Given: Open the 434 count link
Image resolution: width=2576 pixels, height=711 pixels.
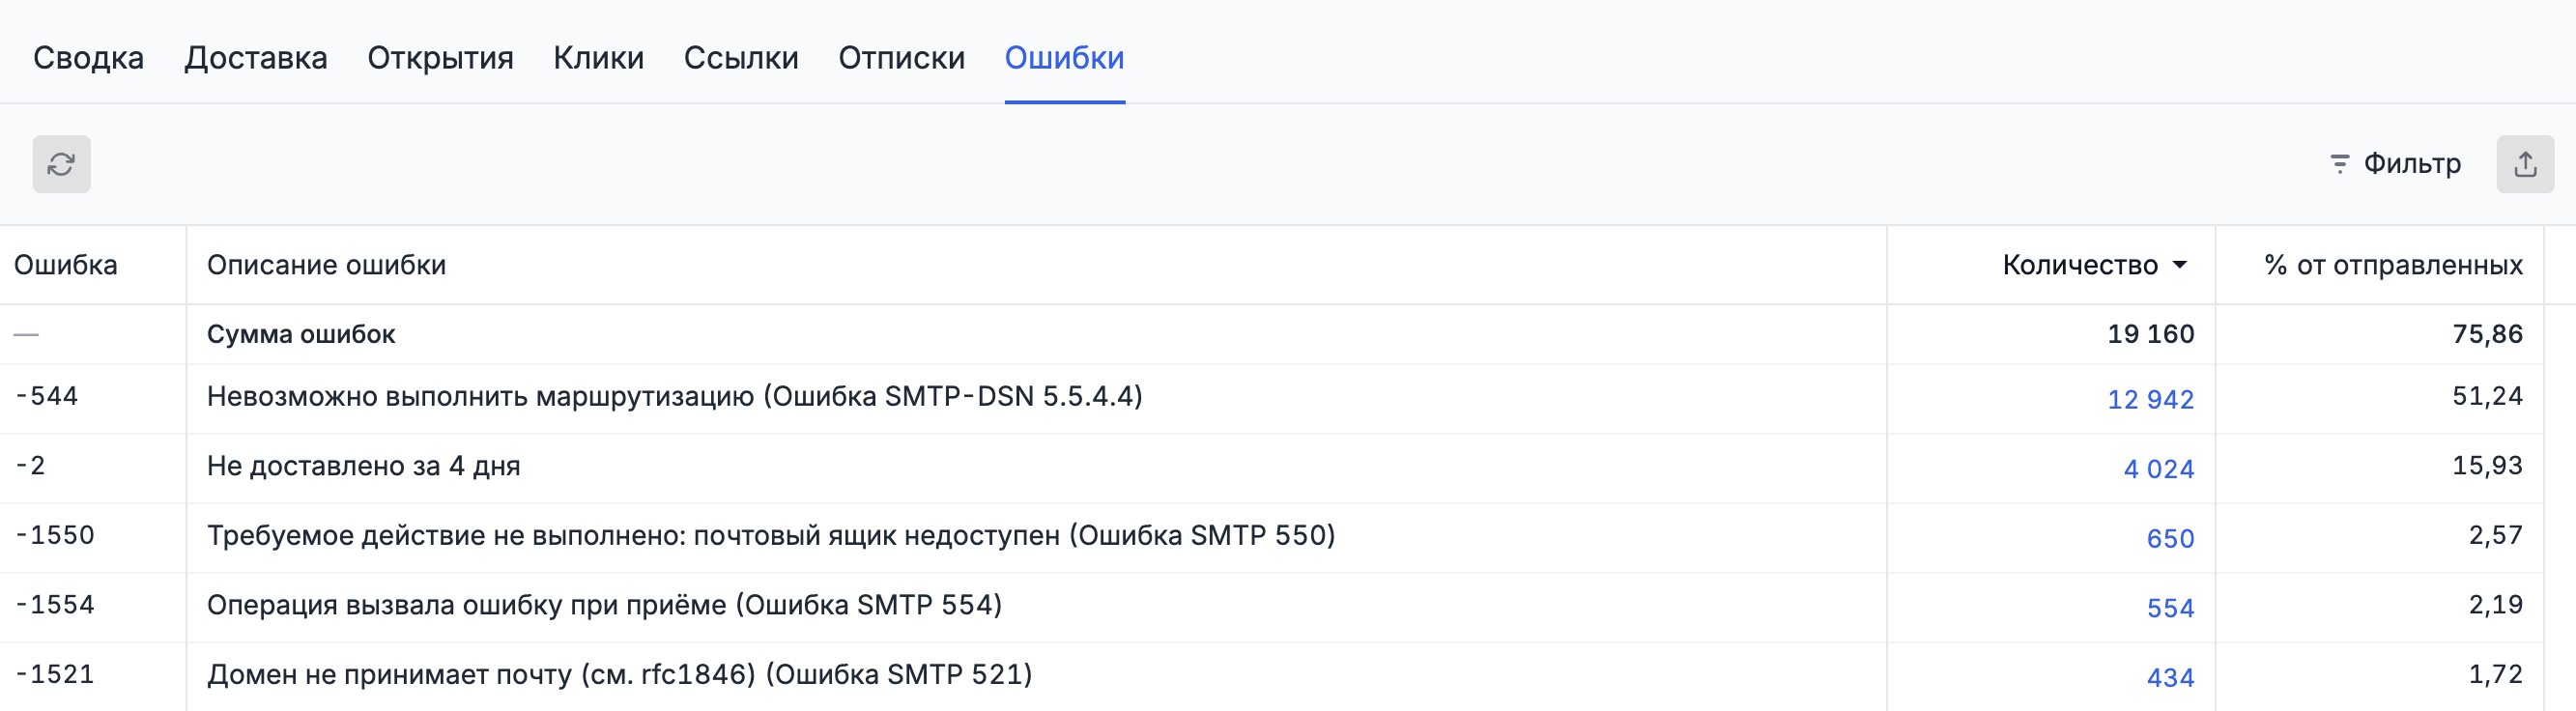Looking at the screenshot, I should pyautogui.click(x=2170, y=678).
